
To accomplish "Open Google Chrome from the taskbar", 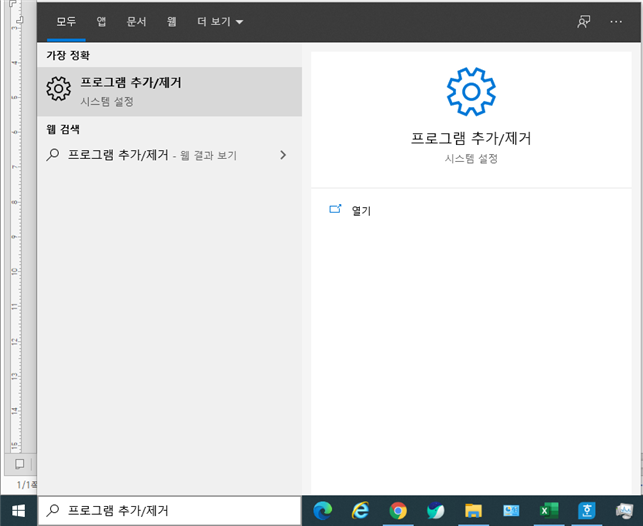I will click(398, 511).
